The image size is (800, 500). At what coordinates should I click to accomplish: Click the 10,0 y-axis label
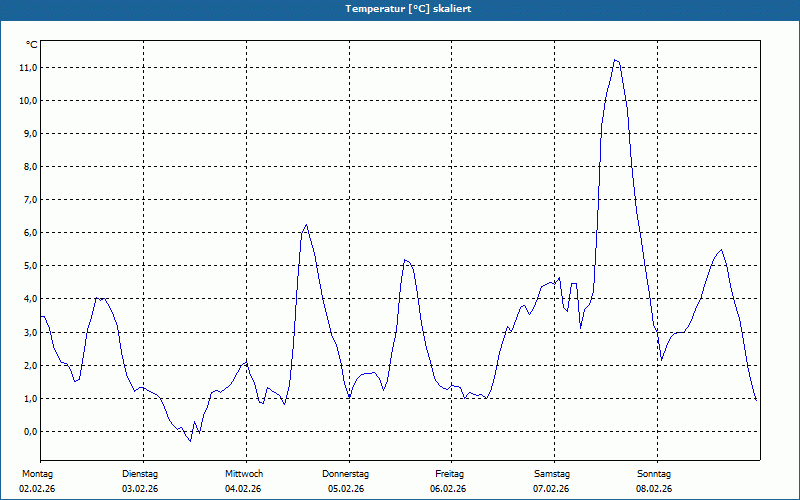[x=27, y=101]
